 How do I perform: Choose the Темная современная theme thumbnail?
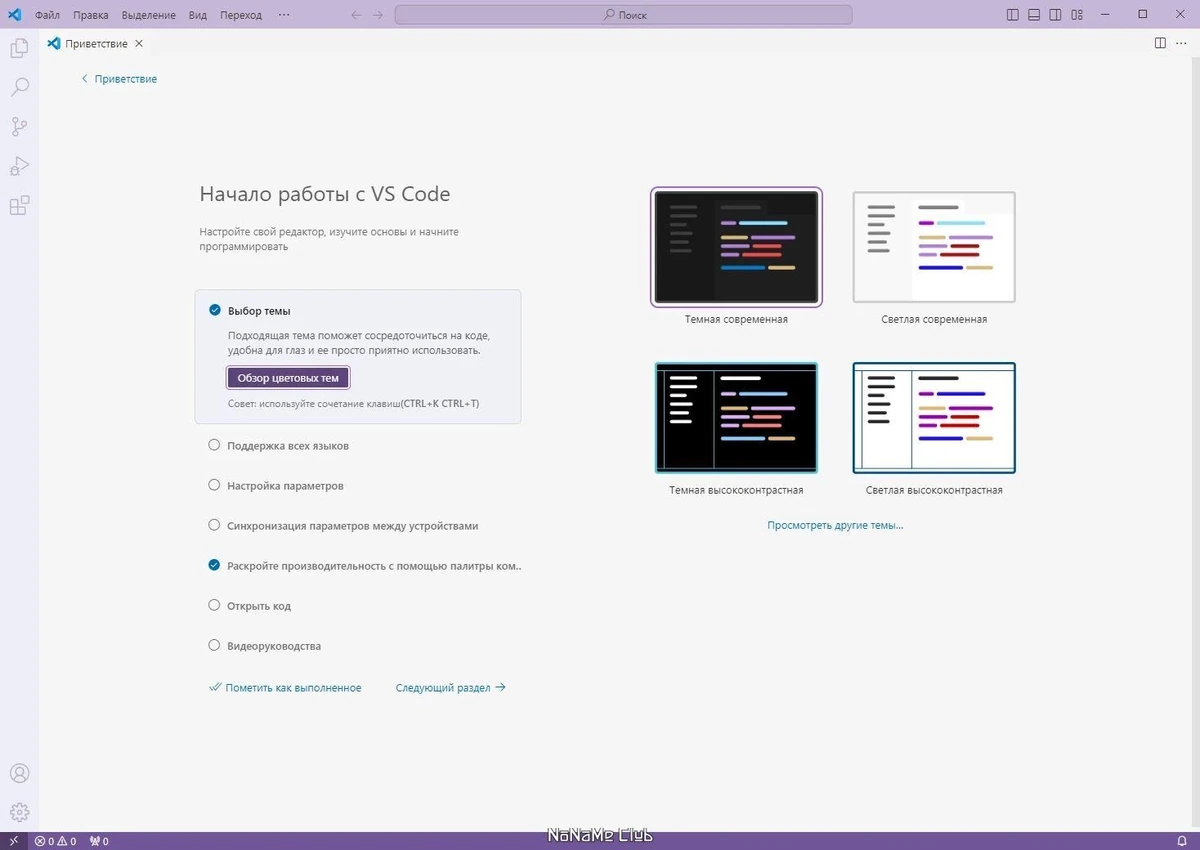pos(736,246)
